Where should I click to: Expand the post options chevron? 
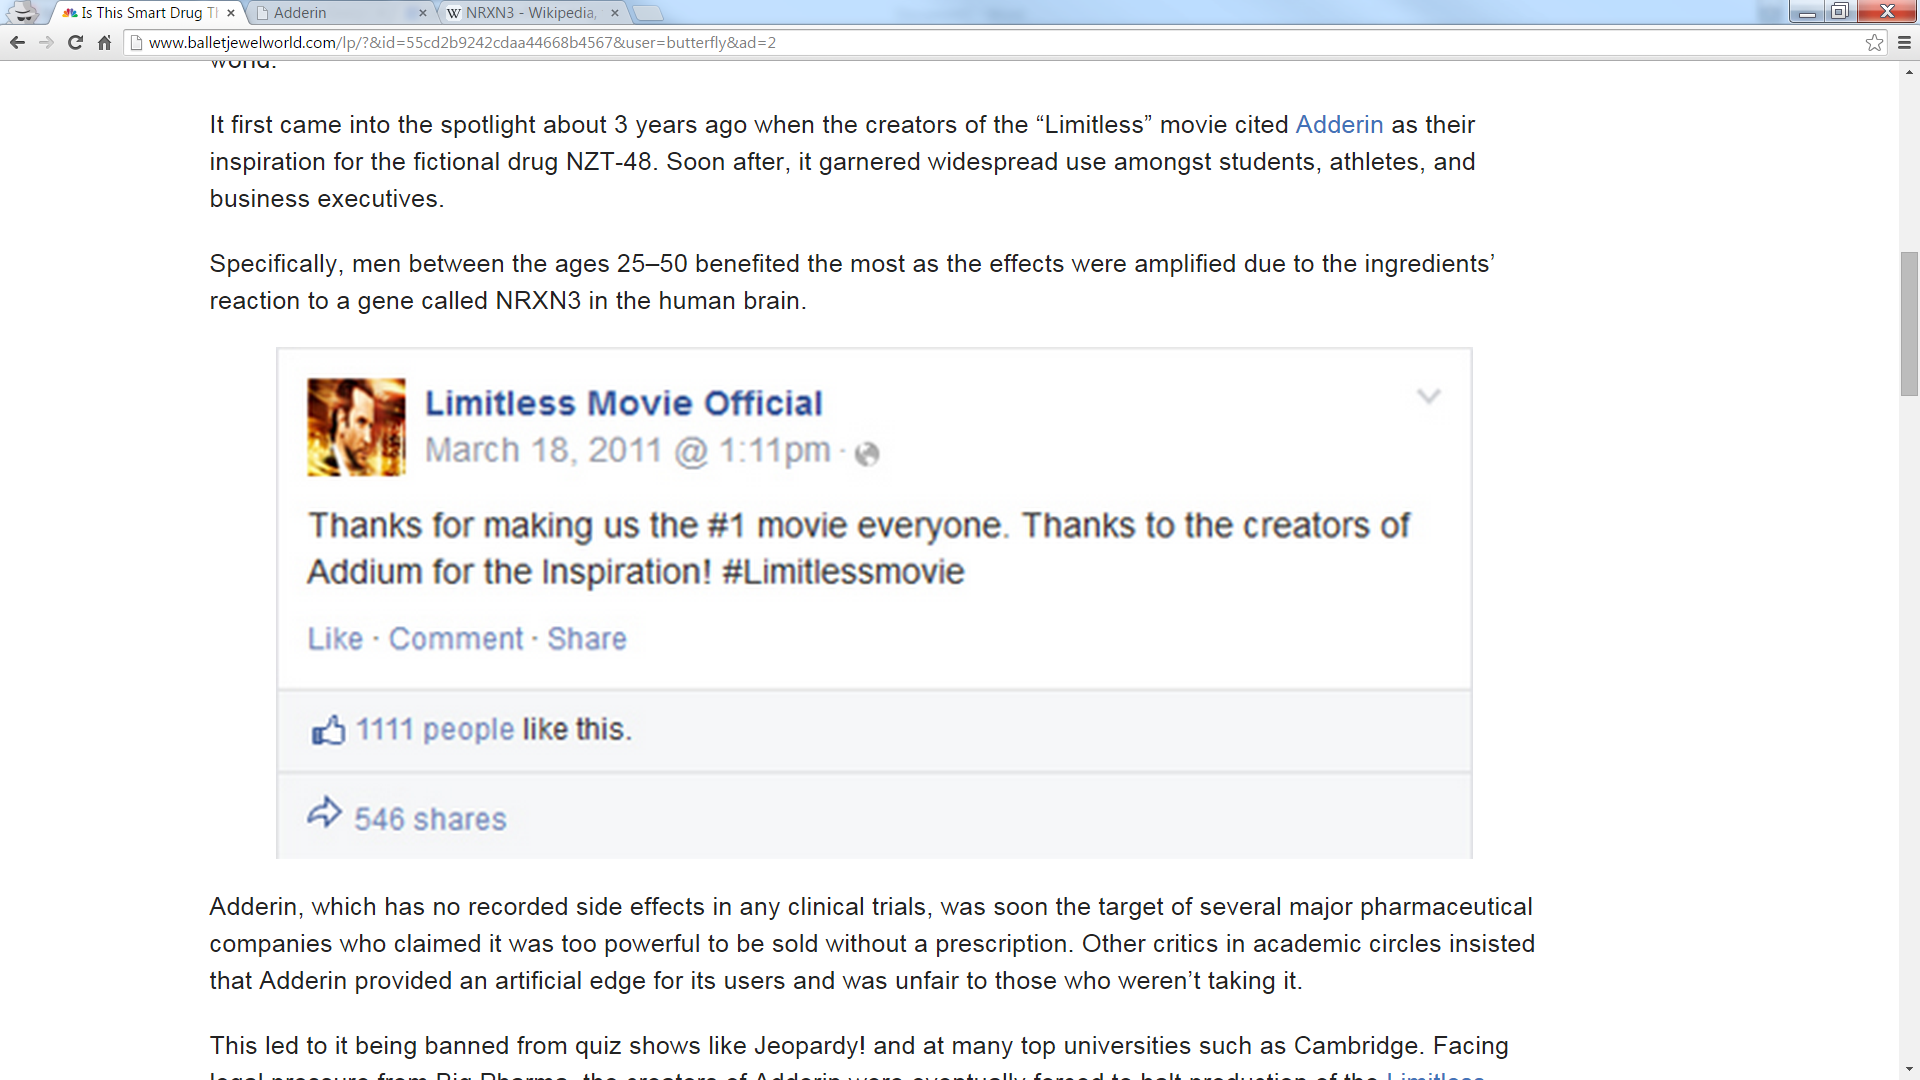coord(1429,397)
